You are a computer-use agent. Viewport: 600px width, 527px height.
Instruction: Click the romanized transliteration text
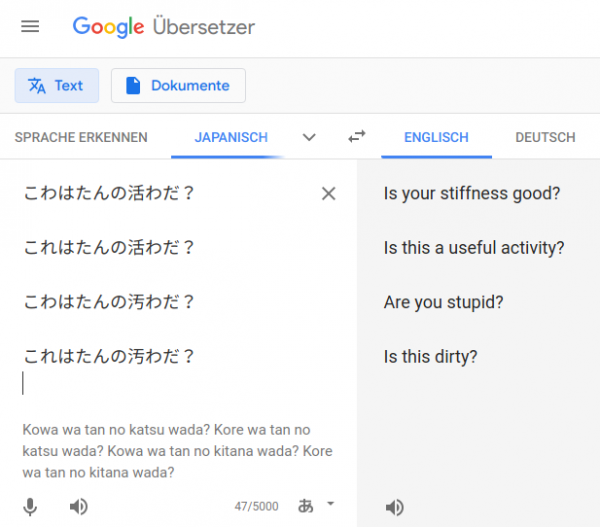point(178,451)
